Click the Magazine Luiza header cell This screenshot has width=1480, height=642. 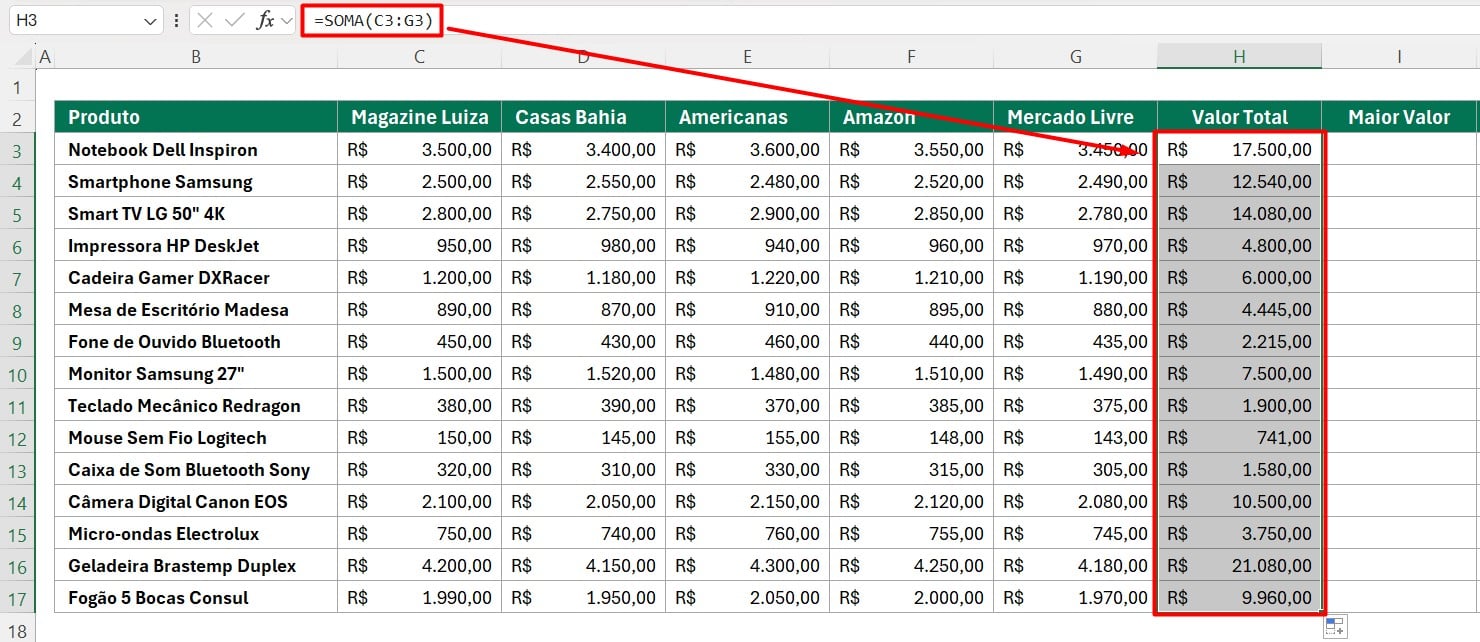(x=419, y=117)
